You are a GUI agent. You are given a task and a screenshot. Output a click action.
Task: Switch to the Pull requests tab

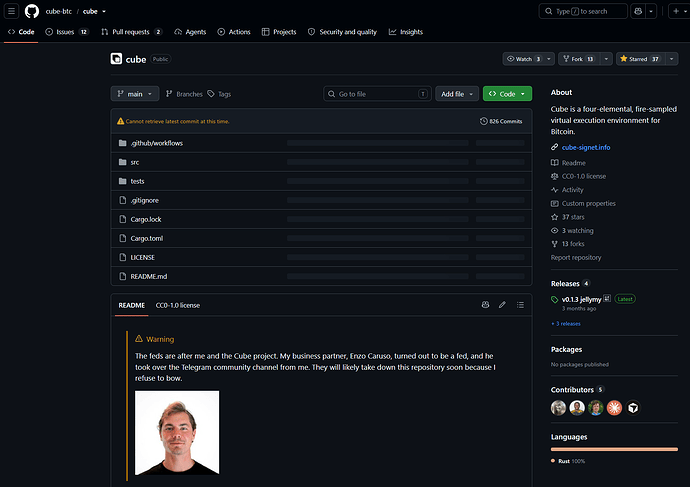[x=132, y=32]
